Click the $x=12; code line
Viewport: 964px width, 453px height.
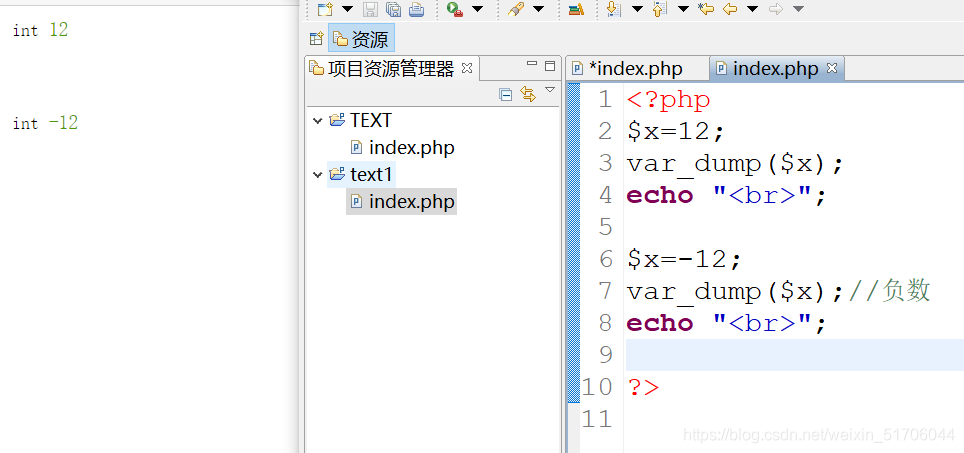click(x=676, y=132)
